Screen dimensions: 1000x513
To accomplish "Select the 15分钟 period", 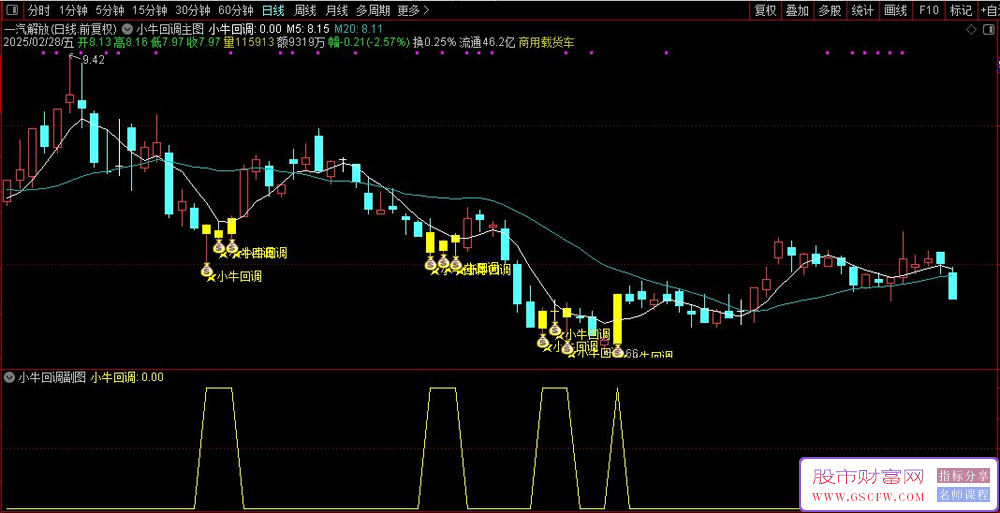I will (x=150, y=10).
